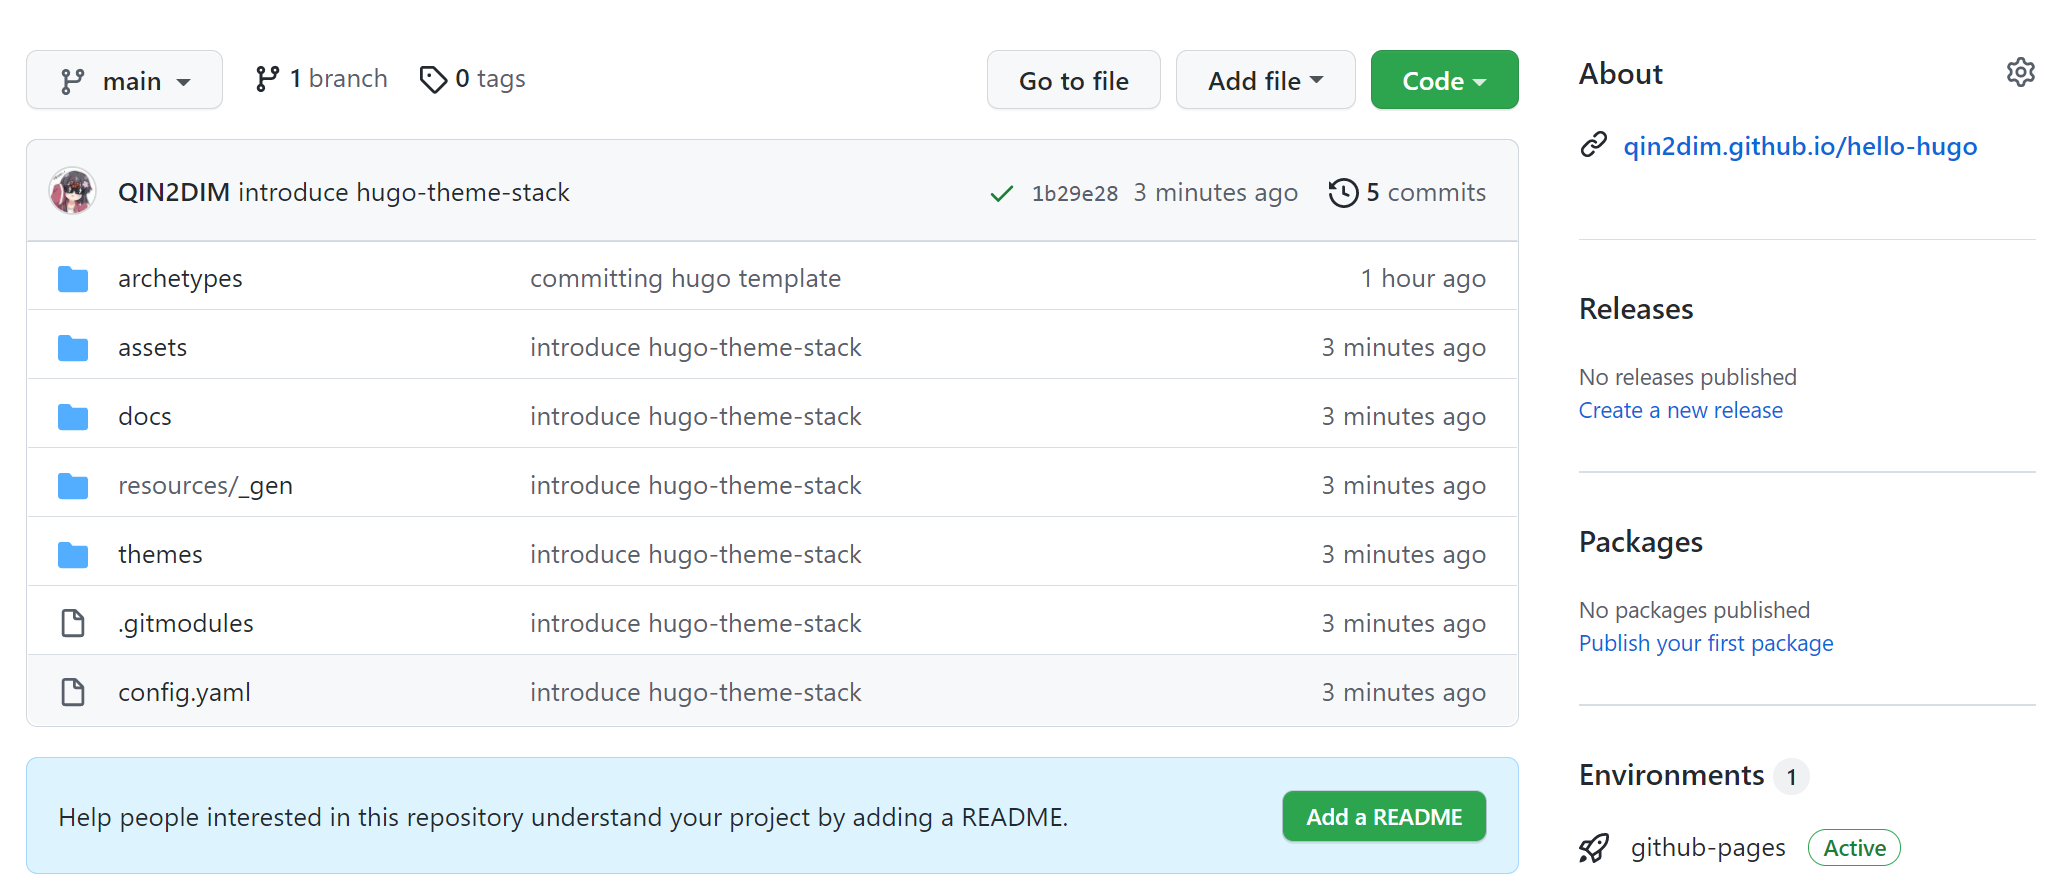View commit 1b29e28 hash link
2048x893 pixels.
pos(1074,193)
